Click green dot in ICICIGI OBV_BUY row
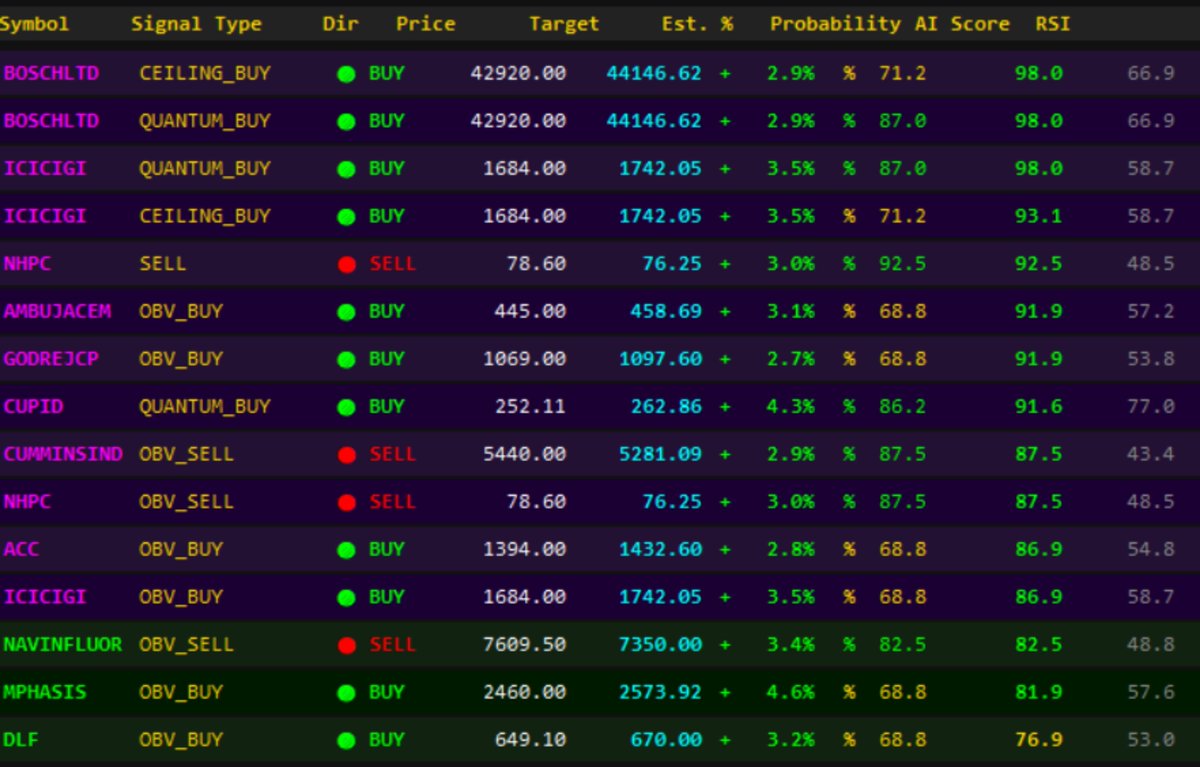 coord(346,598)
